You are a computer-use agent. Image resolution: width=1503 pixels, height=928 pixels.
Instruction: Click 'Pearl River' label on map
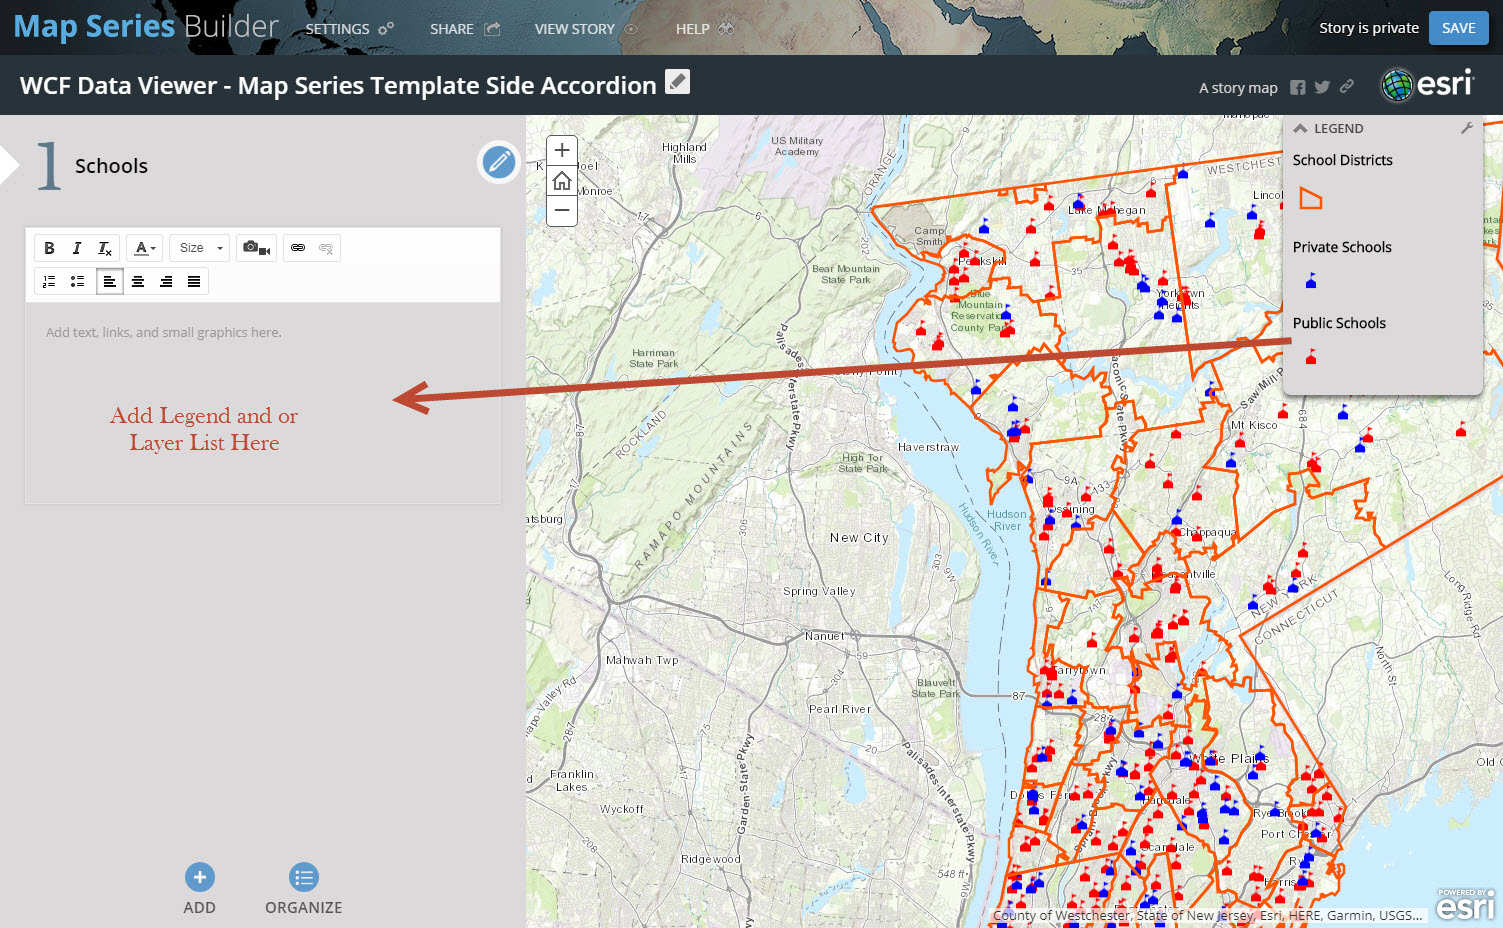point(840,709)
